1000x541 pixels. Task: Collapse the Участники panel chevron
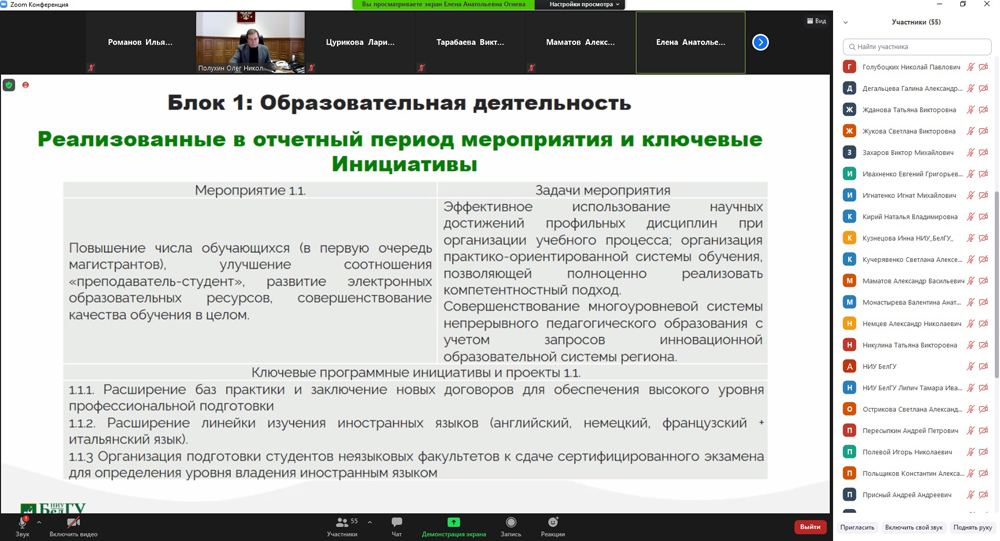(x=846, y=22)
